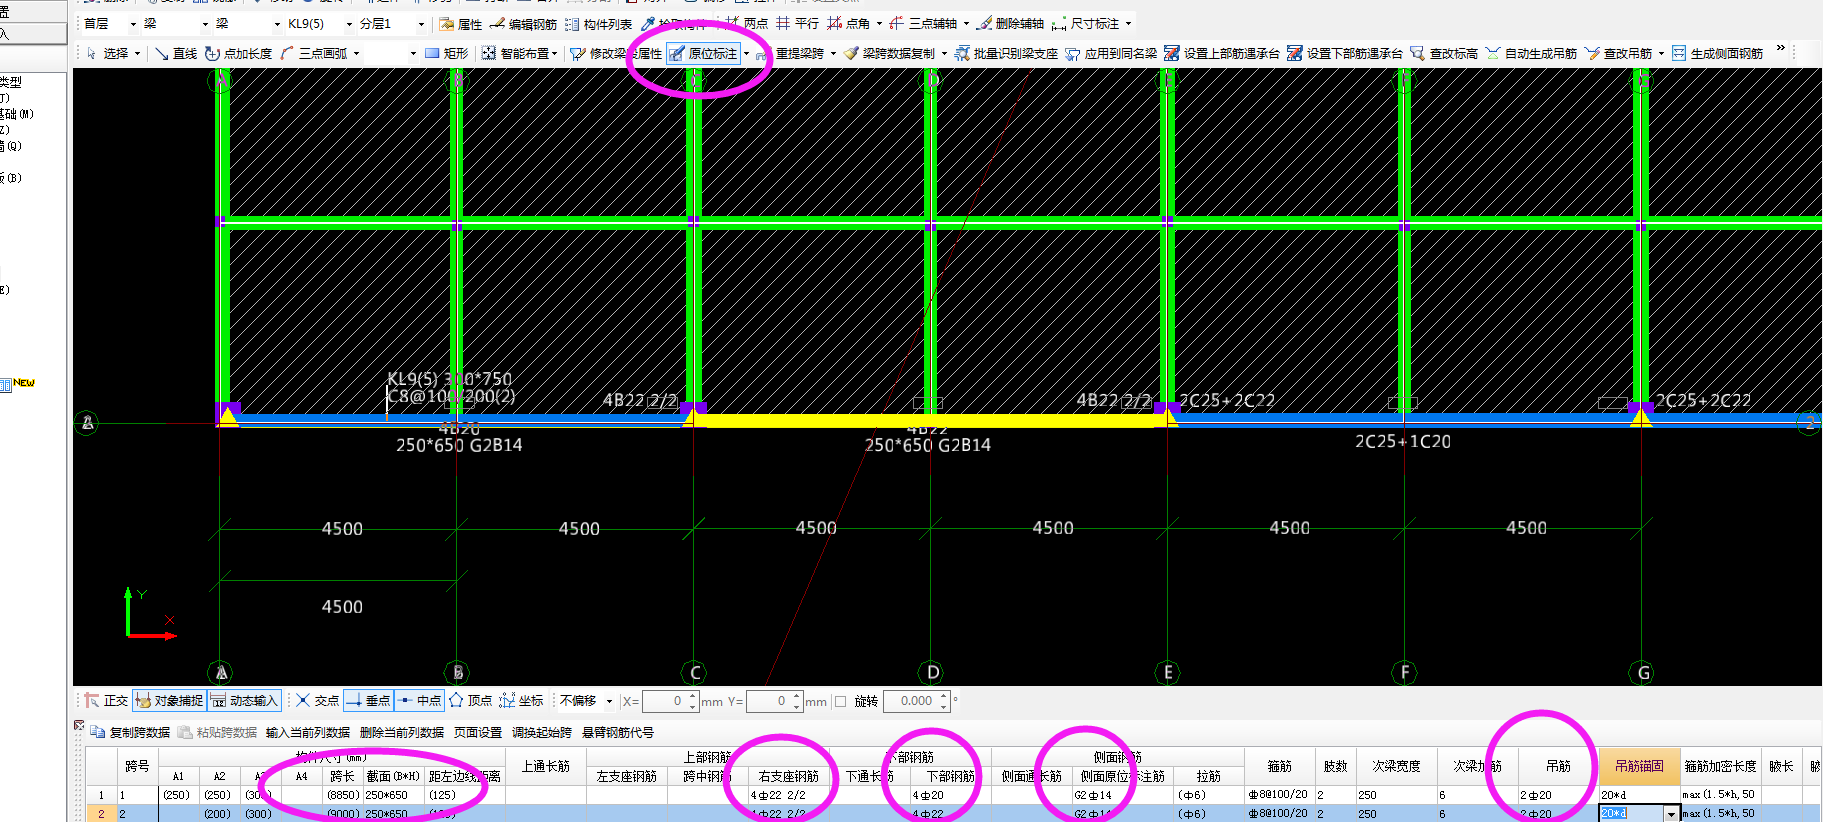Click the 上通长筋 column header

546,766
